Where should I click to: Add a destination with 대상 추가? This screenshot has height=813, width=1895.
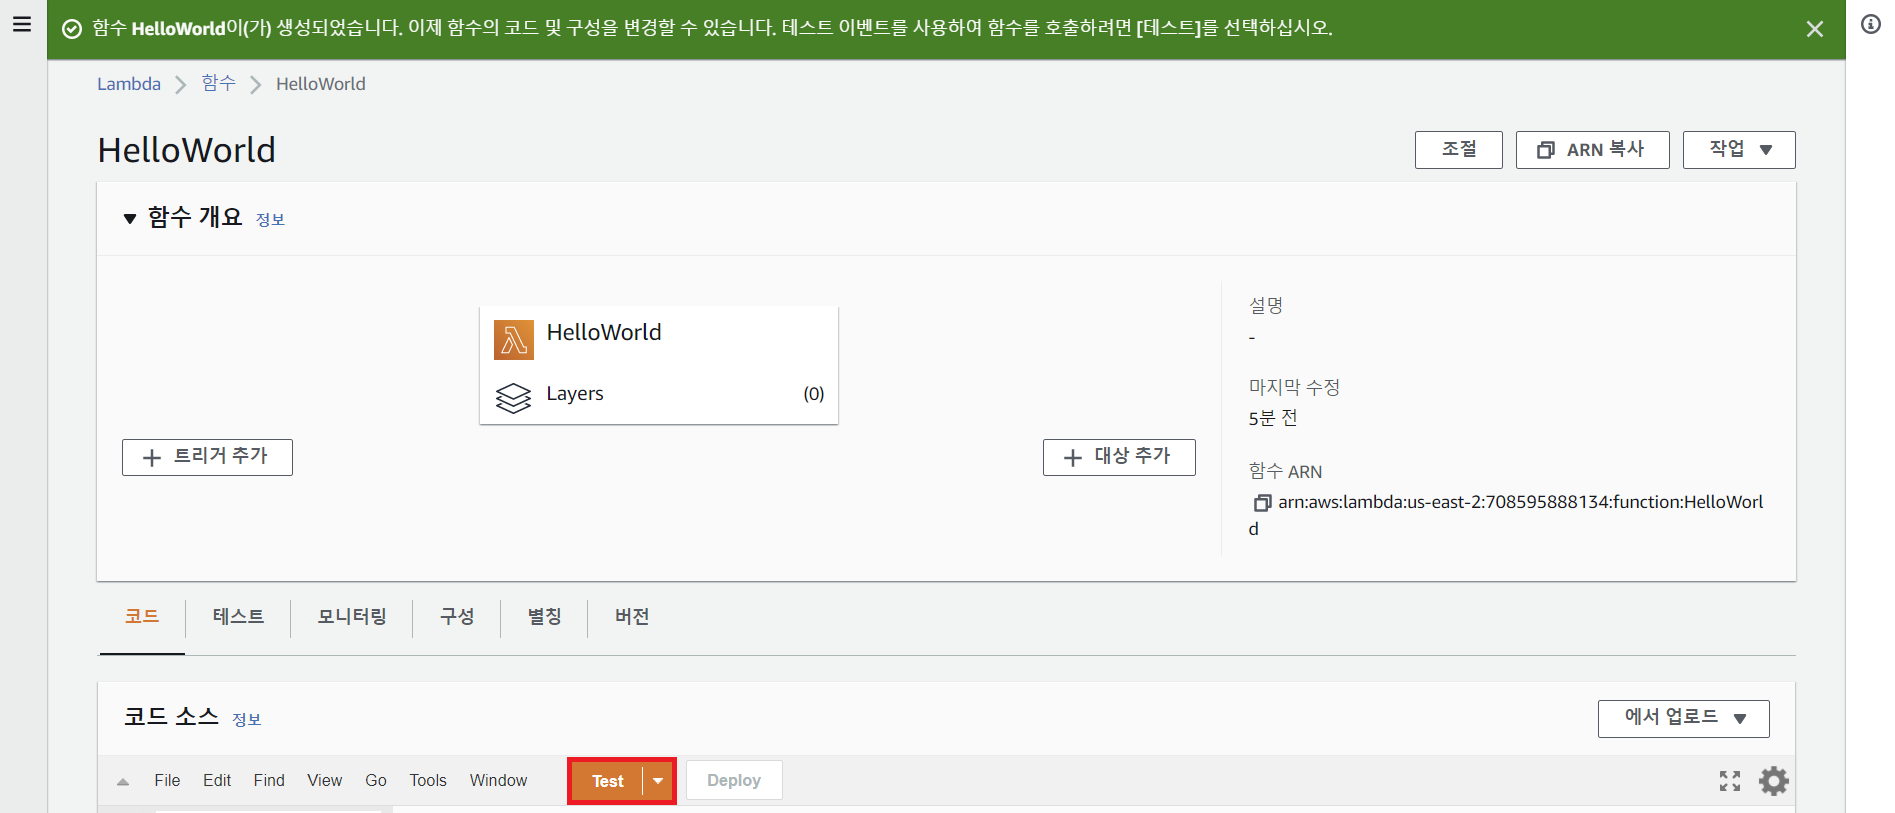(x=1119, y=457)
